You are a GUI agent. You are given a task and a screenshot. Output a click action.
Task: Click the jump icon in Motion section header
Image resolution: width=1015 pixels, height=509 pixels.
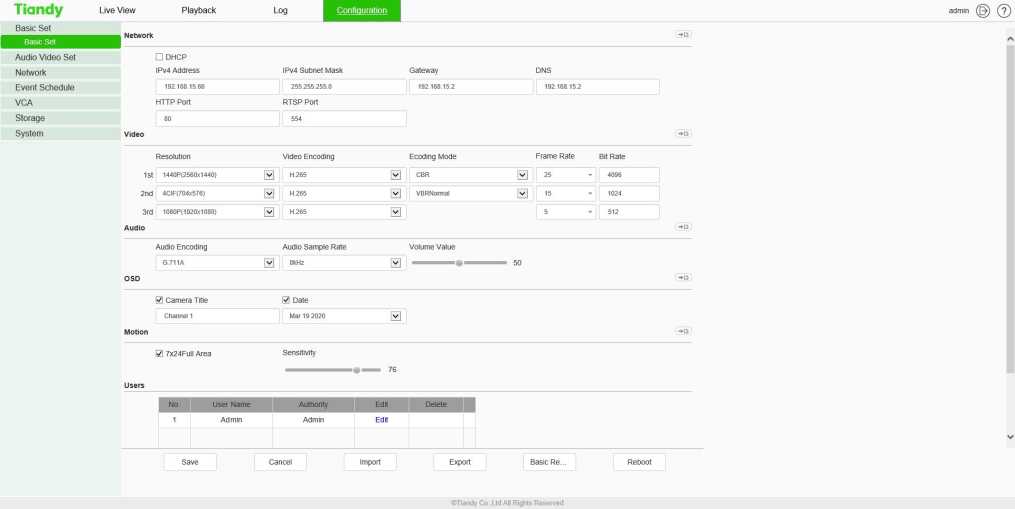(x=684, y=331)
